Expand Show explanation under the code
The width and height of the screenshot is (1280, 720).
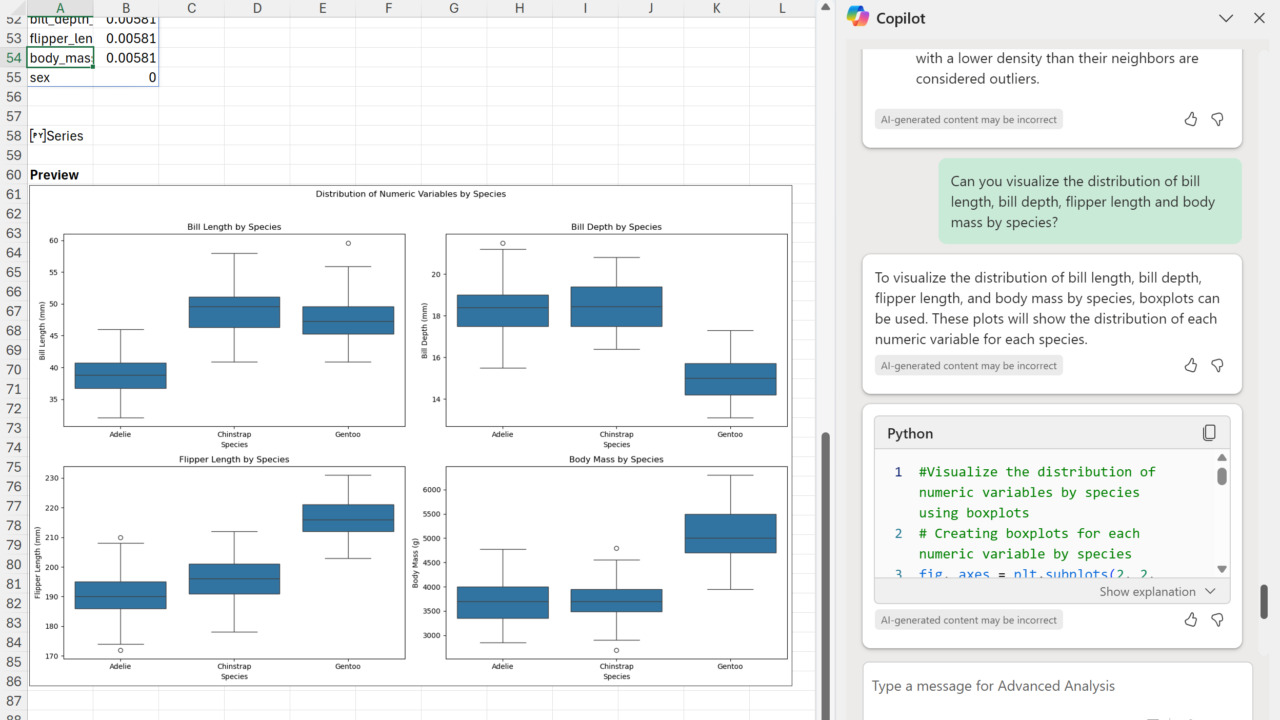(x=1158, y=591)
